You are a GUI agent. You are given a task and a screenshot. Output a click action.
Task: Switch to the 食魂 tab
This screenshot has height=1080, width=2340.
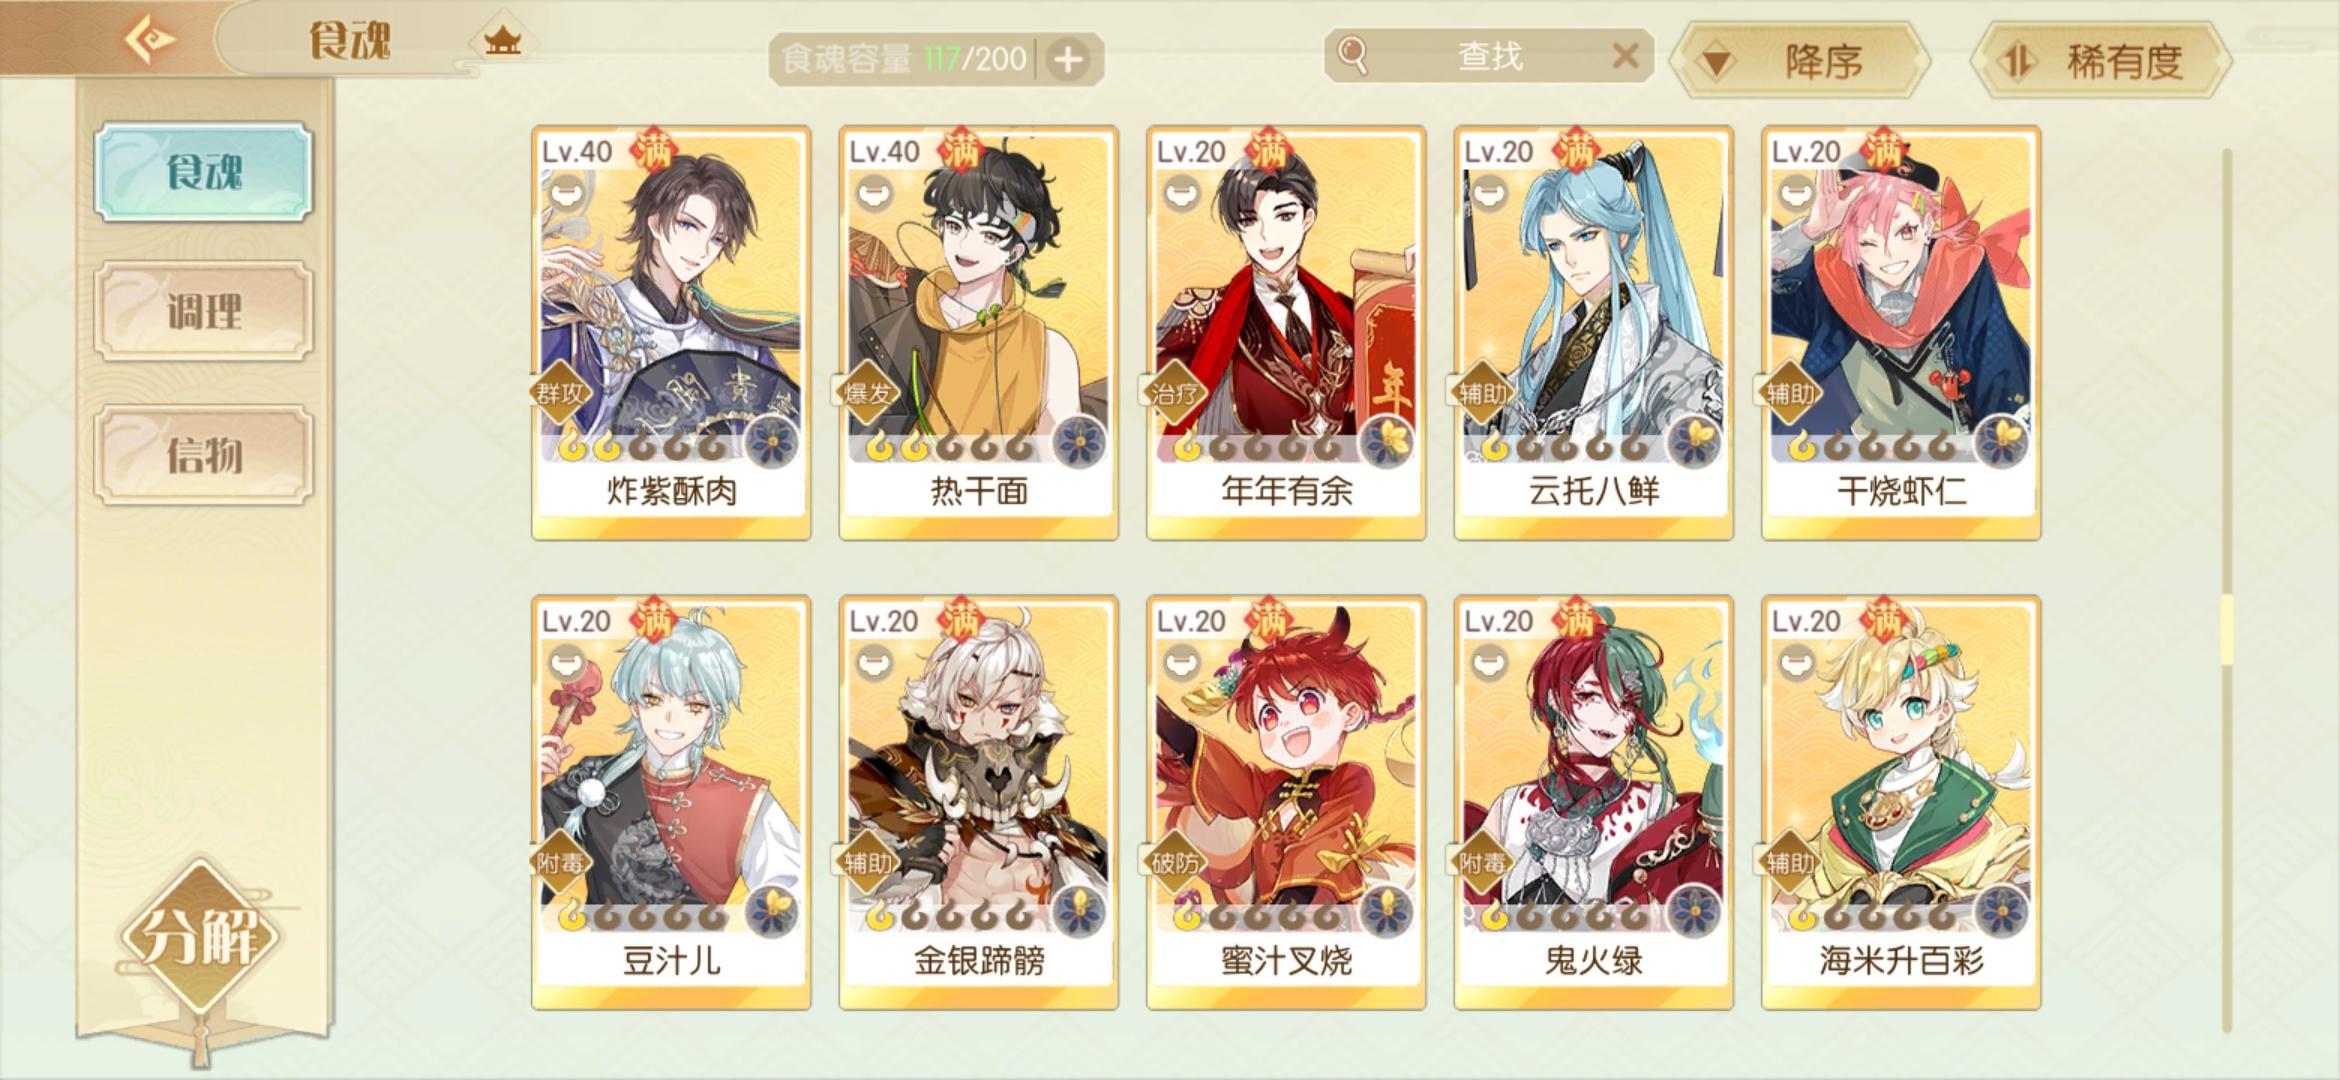(x=204, y=172)
